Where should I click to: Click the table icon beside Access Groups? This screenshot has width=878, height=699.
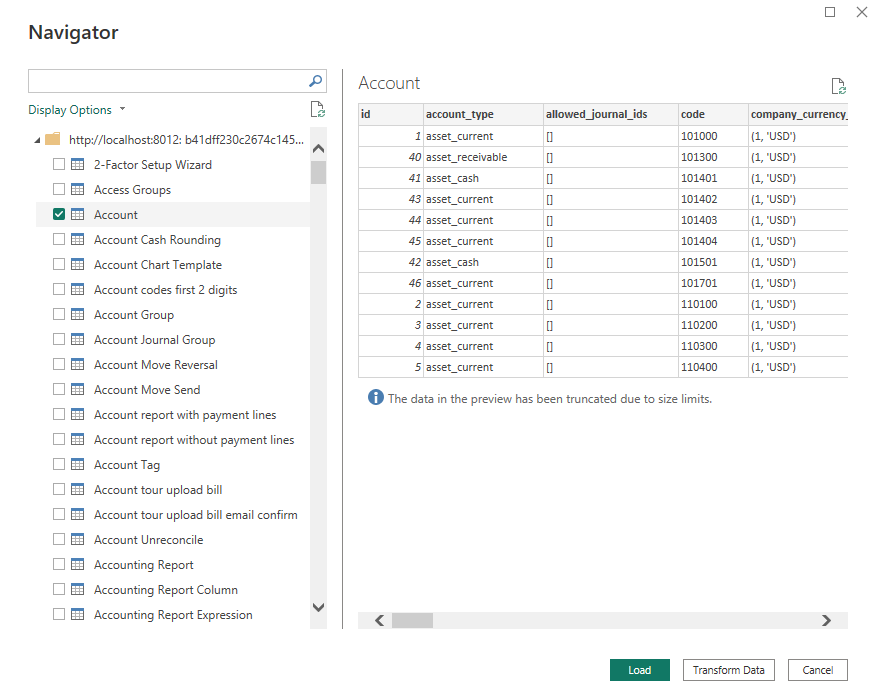(x=78, y=190)
